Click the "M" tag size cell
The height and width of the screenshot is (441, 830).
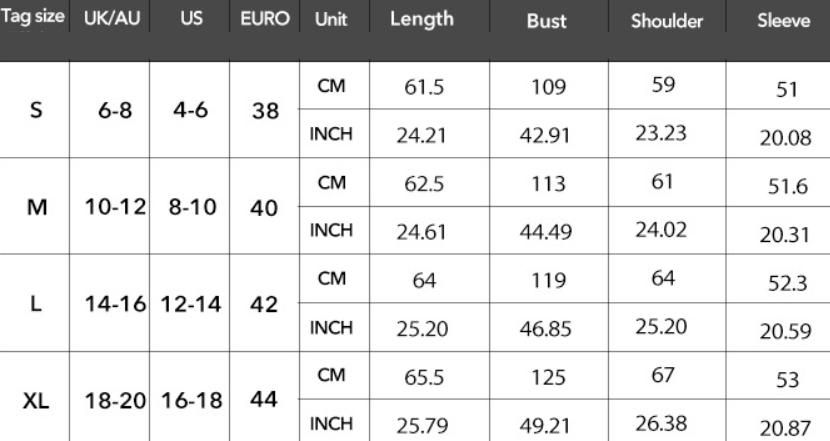tap(37, 208)
